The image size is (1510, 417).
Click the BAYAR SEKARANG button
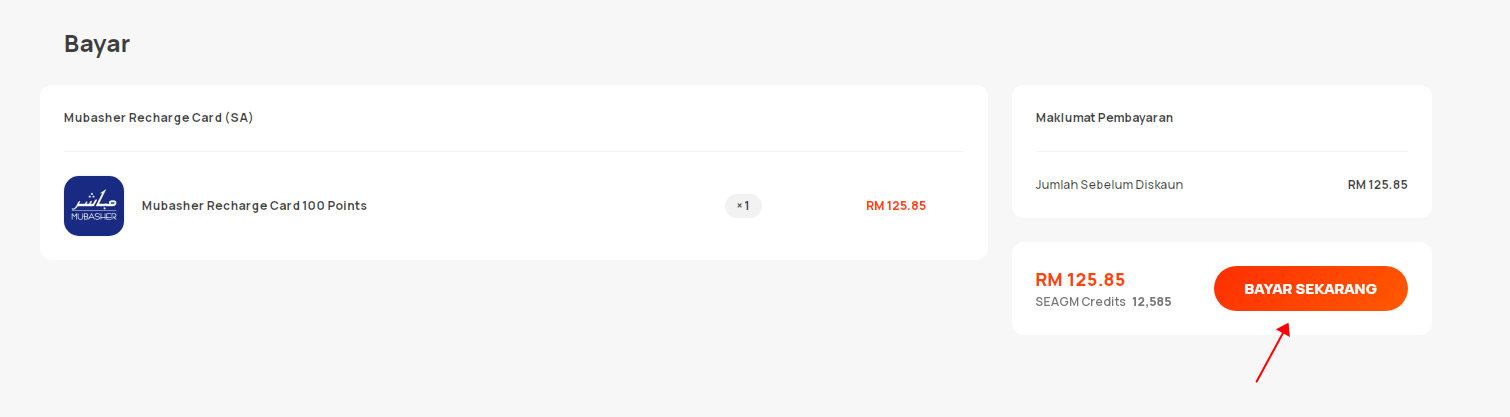click(1310, 289)
